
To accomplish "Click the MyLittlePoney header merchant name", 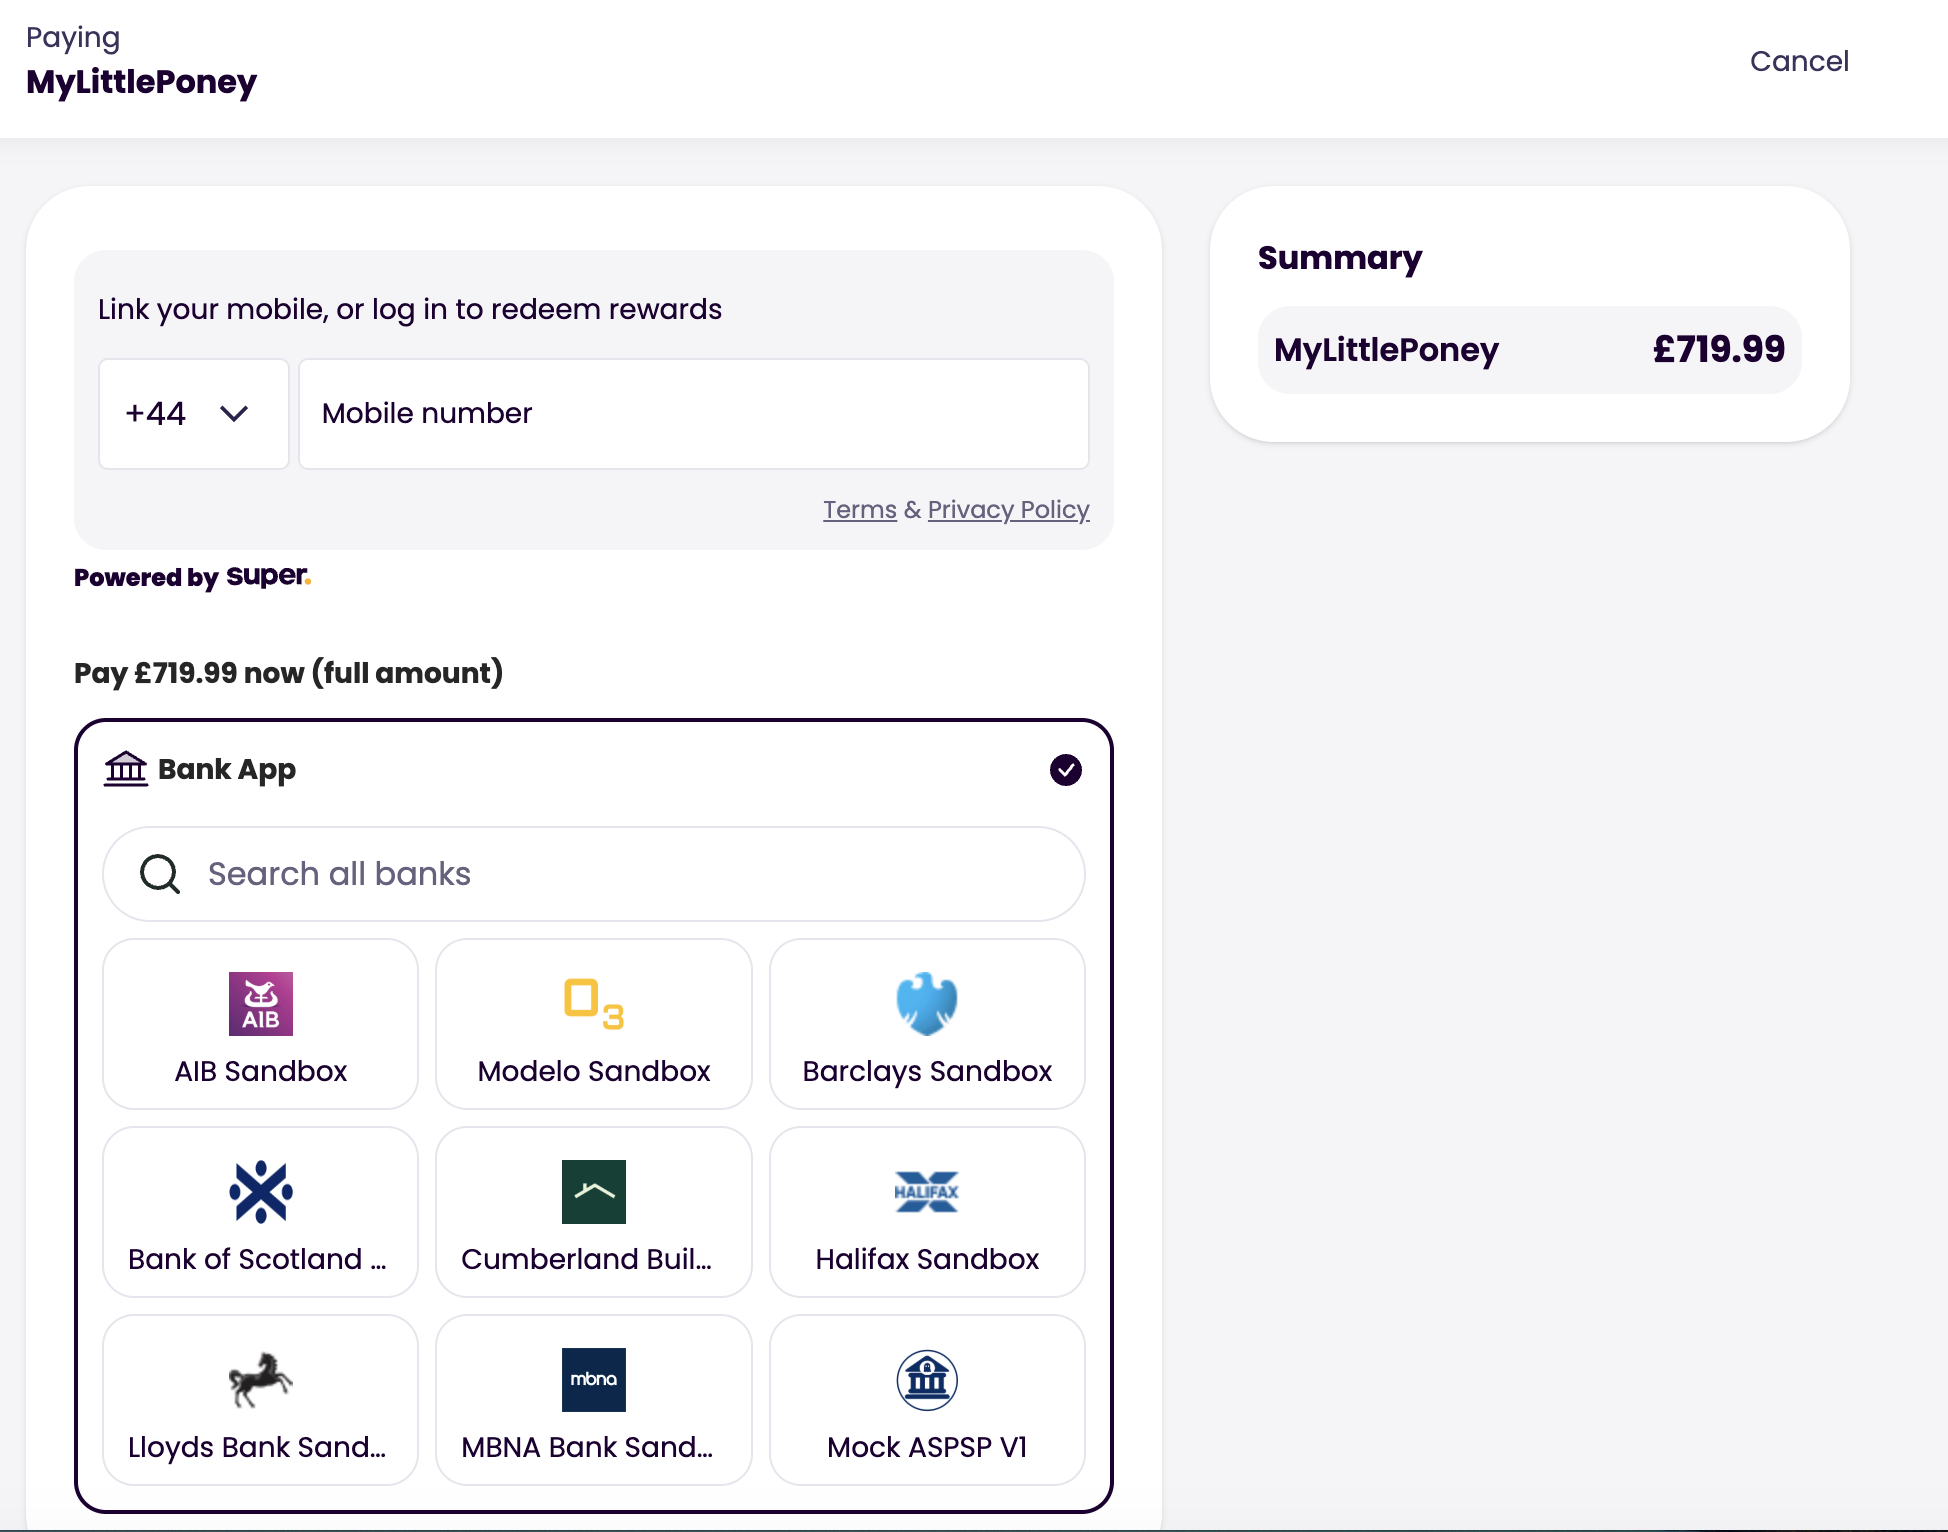I will 141,82.
